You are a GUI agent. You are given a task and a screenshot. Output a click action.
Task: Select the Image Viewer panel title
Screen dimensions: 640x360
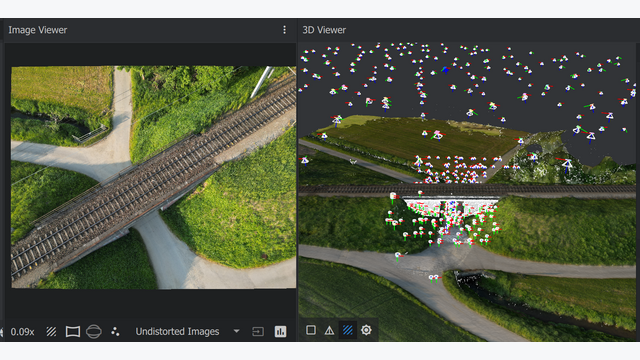coord(38,30)
